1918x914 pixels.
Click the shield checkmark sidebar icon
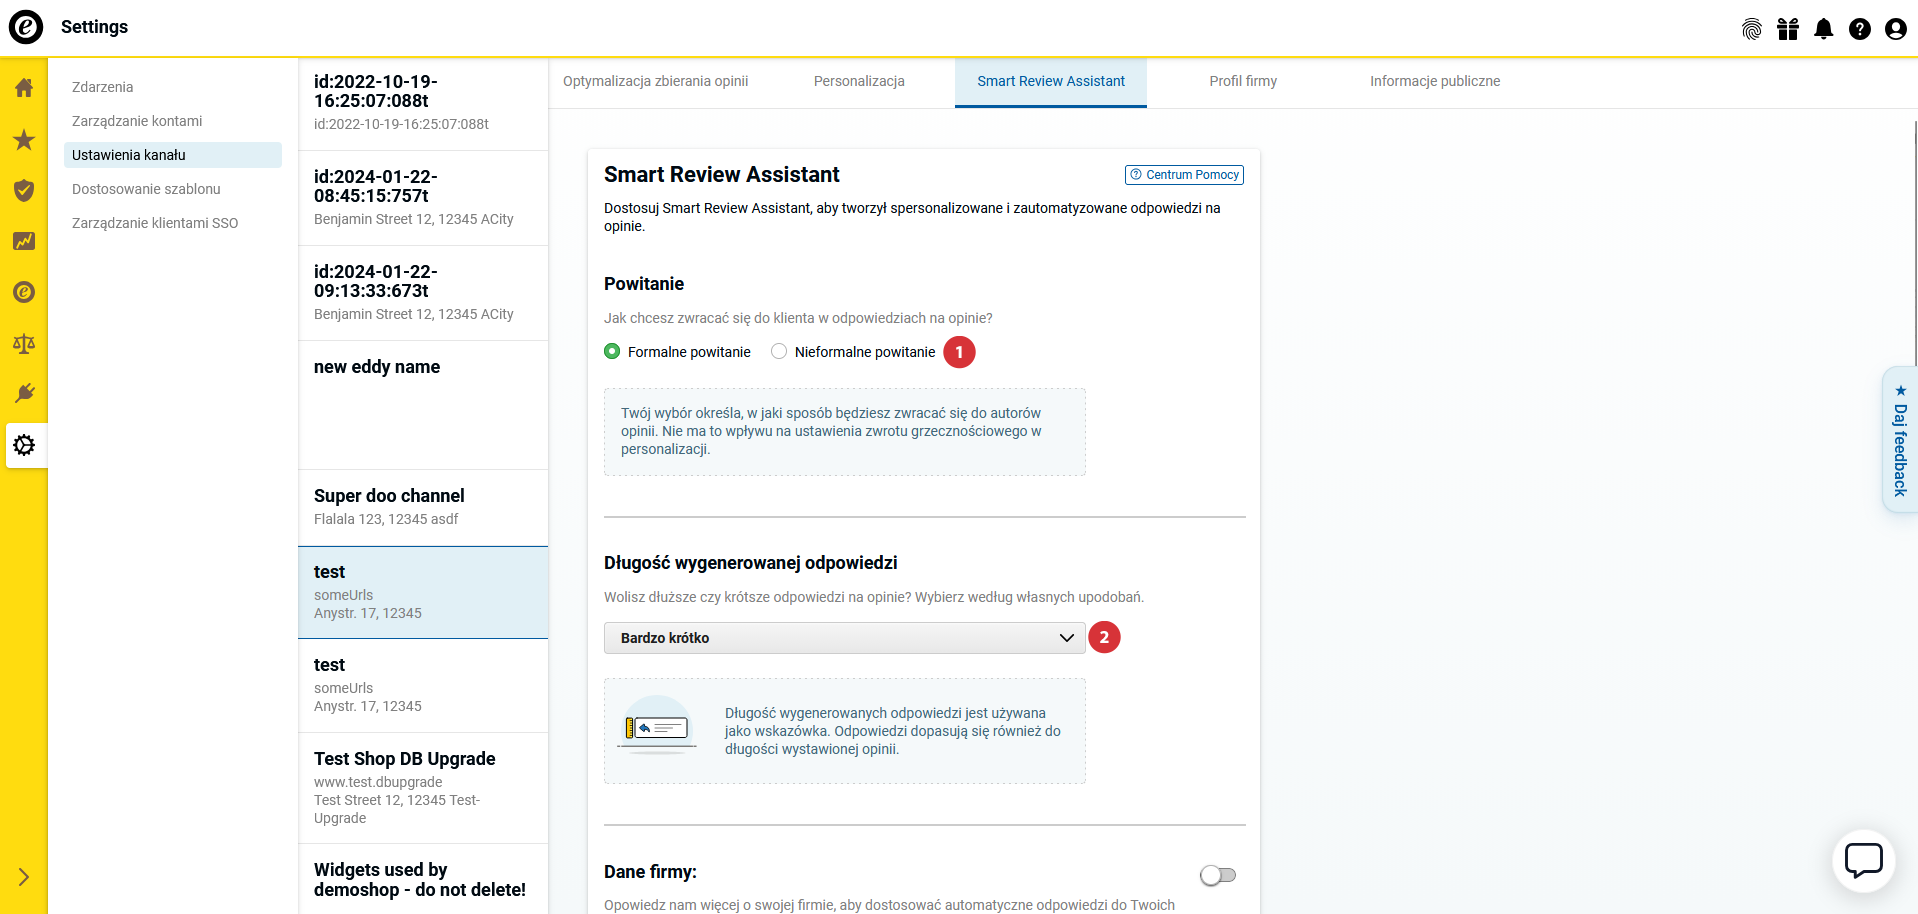coord(24,190)
